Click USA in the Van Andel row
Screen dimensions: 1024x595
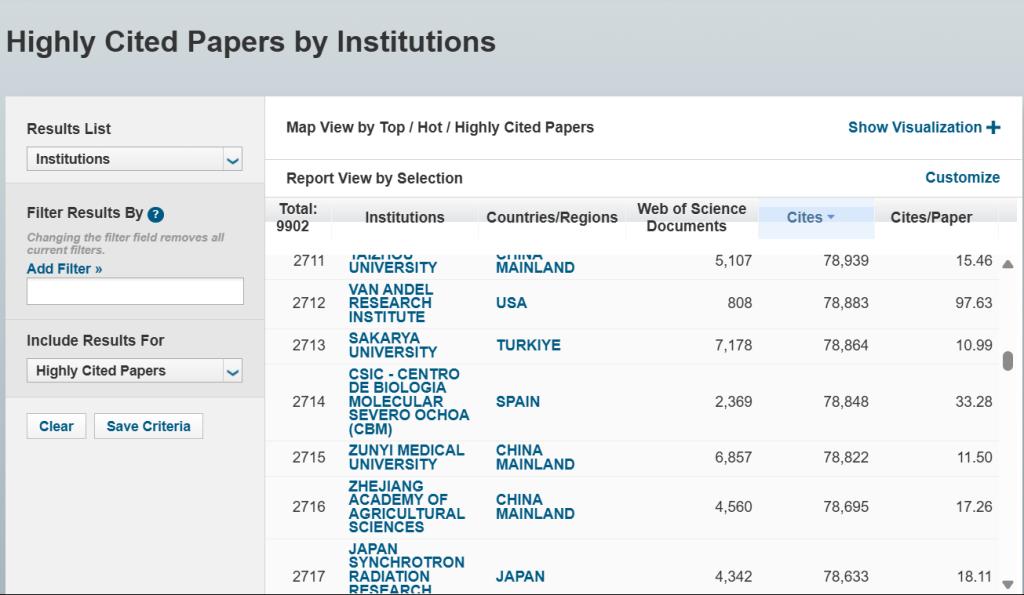[511, 303]
